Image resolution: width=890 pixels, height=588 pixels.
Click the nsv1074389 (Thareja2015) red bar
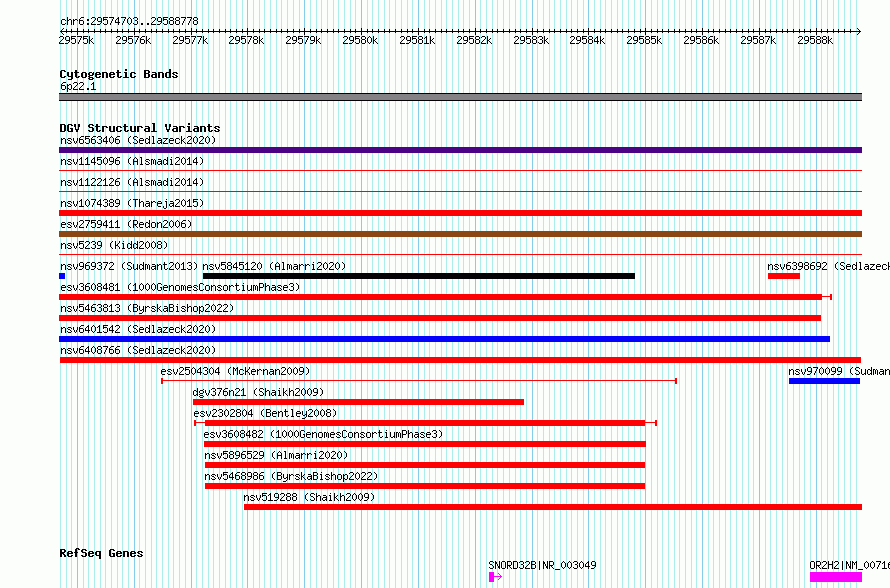click(460, 213)
